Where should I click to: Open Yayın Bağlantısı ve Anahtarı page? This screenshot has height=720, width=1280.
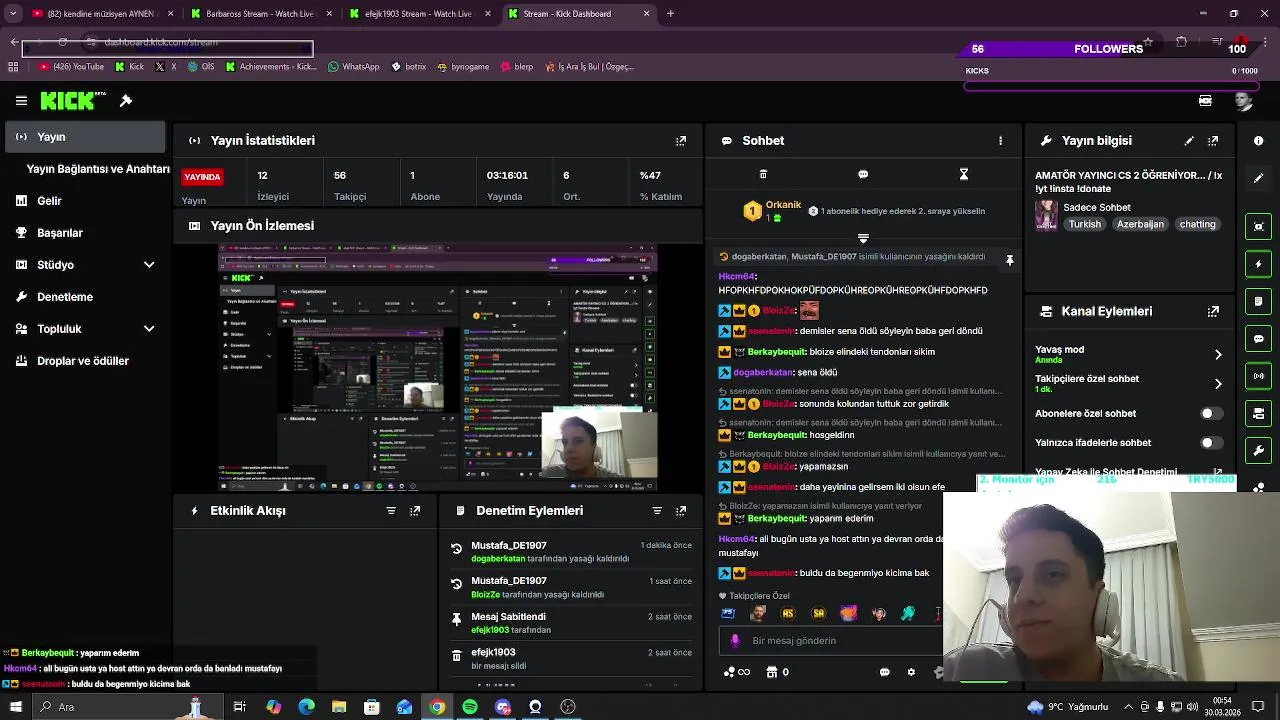click(98, 169)
